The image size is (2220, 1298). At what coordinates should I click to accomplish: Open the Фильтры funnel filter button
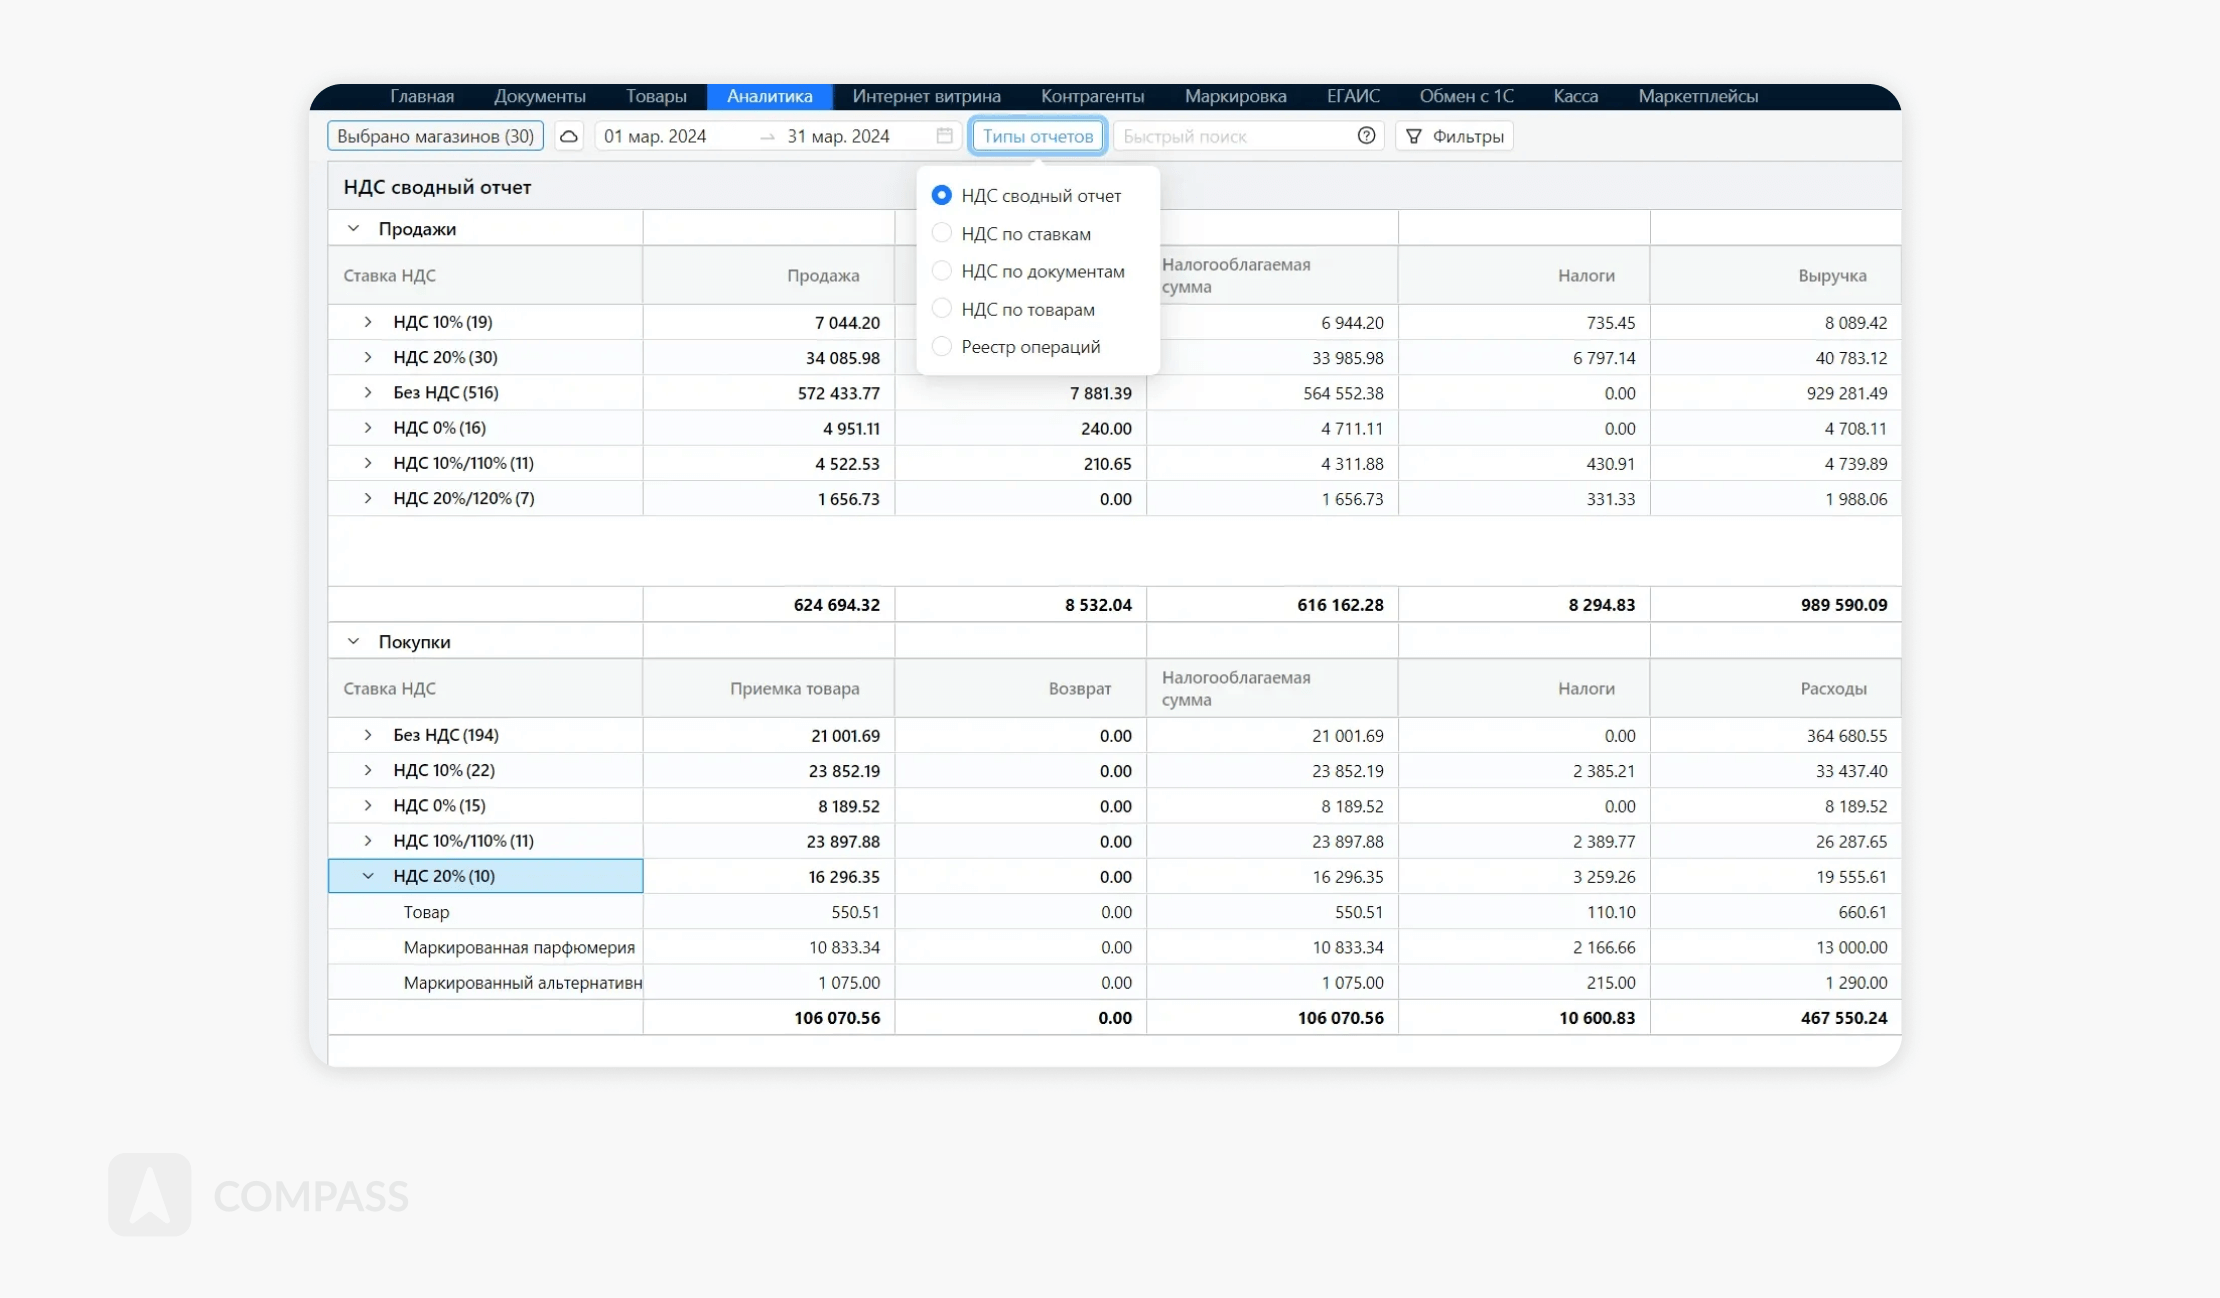[x=1454, y=136]
